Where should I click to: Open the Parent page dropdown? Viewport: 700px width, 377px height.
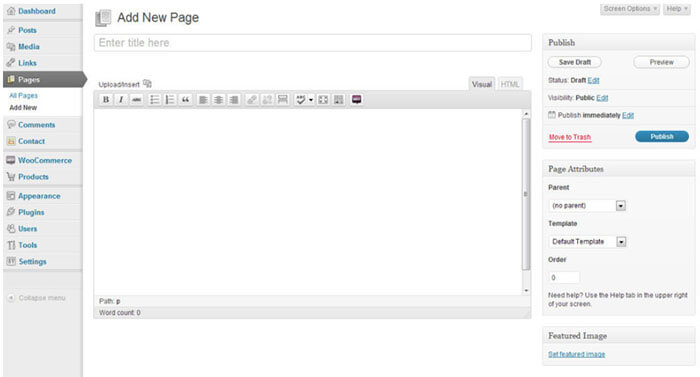(587, 205)
